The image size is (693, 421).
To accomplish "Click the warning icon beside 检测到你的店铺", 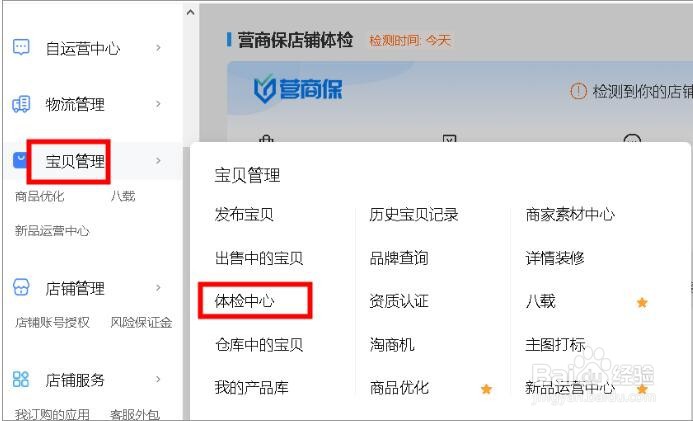I will 578,91.
